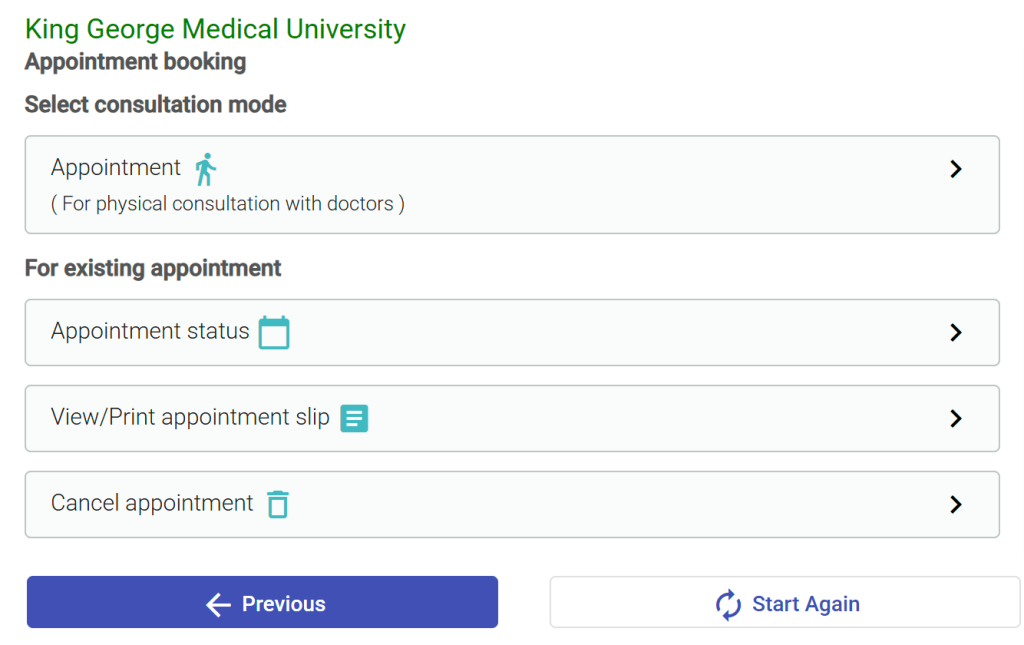The width and height of the screenshot is (1024, 645).
Task: Open Appointment status via its right chevron
Action: [955, 332]
